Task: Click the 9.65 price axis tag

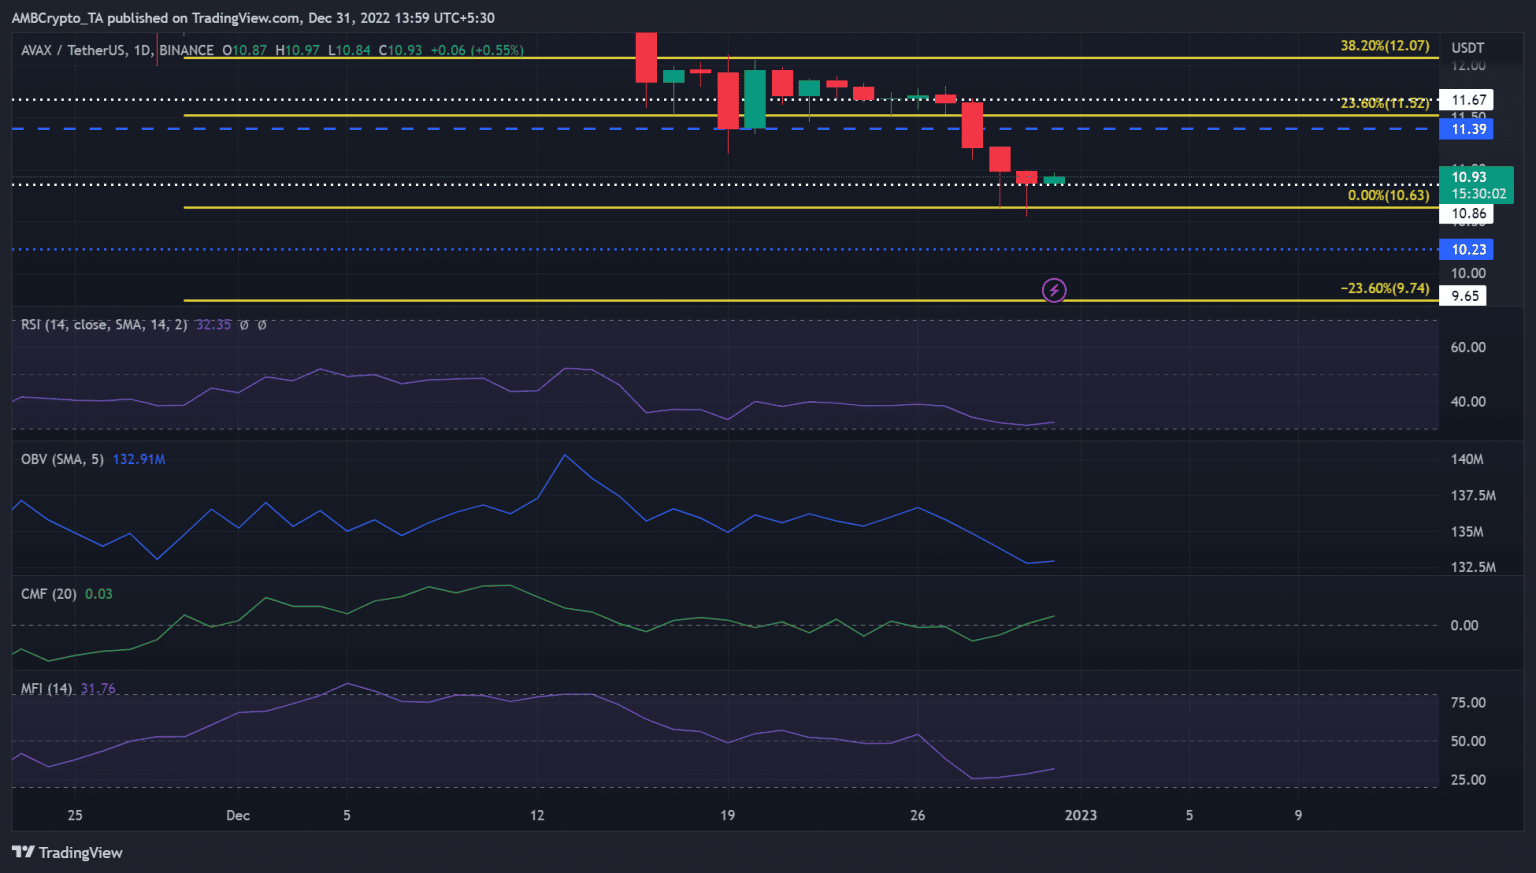Action: [1463, 296]
